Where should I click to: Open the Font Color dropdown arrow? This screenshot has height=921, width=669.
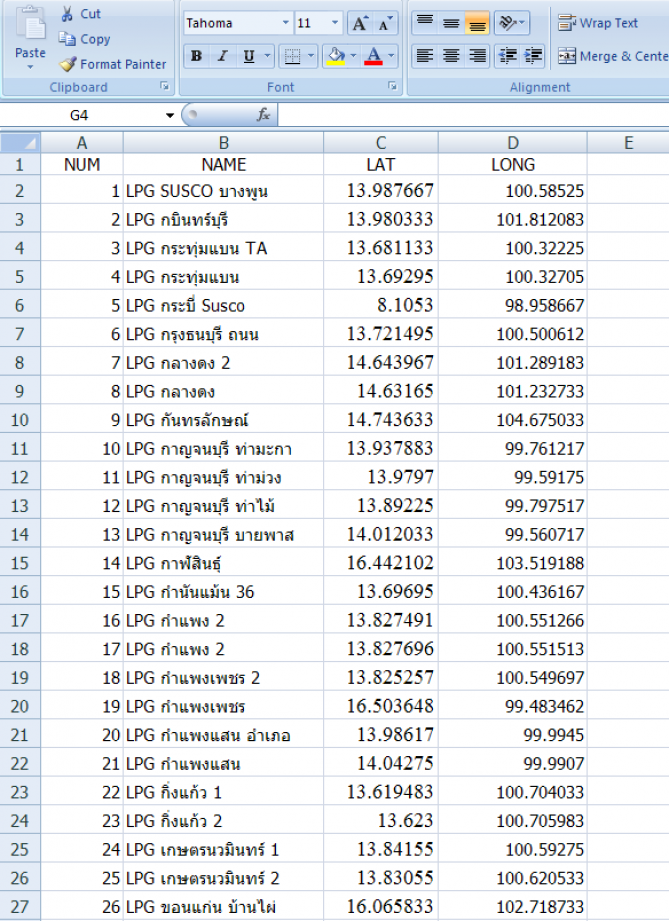[x=391, y=56]
